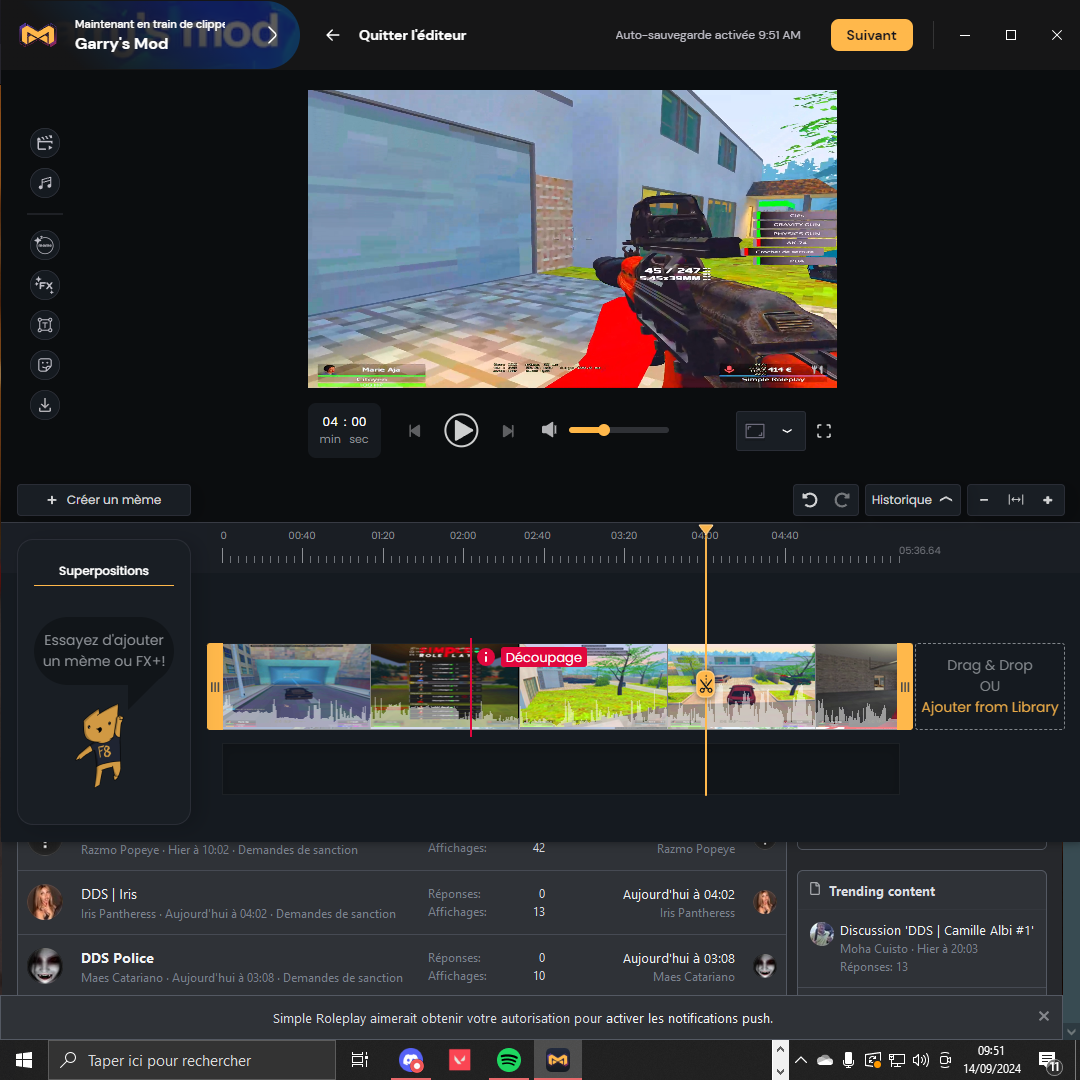Zoom out the timeline with minus
Screen dimensions: 1080x1080
984,500
